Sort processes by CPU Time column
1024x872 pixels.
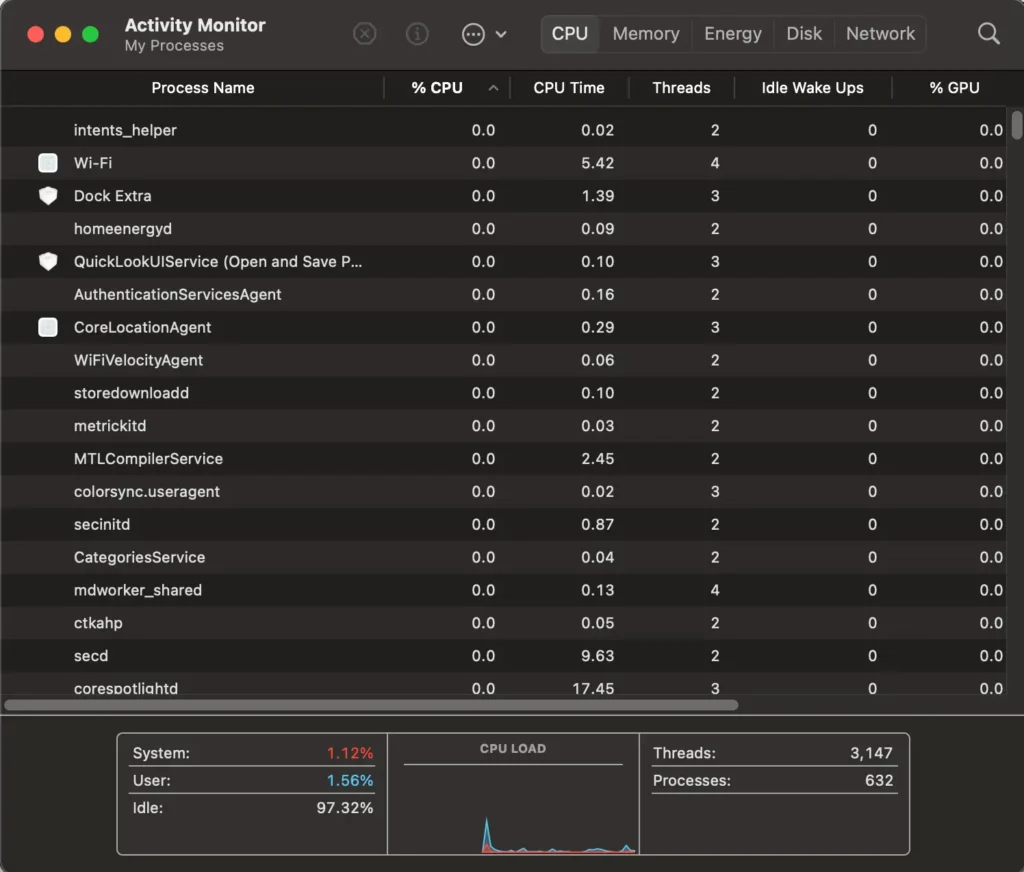(569, 88)
